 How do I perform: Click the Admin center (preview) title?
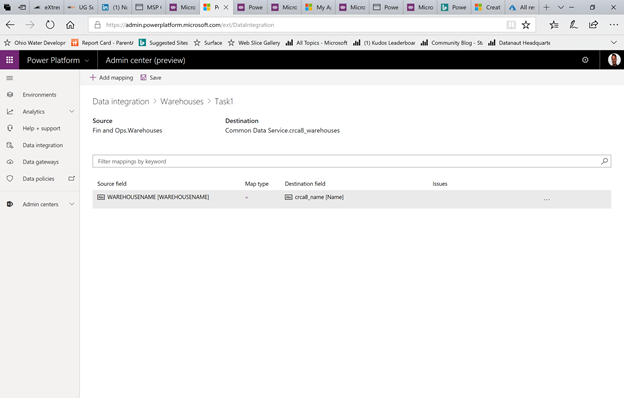(x=145, y=60)
